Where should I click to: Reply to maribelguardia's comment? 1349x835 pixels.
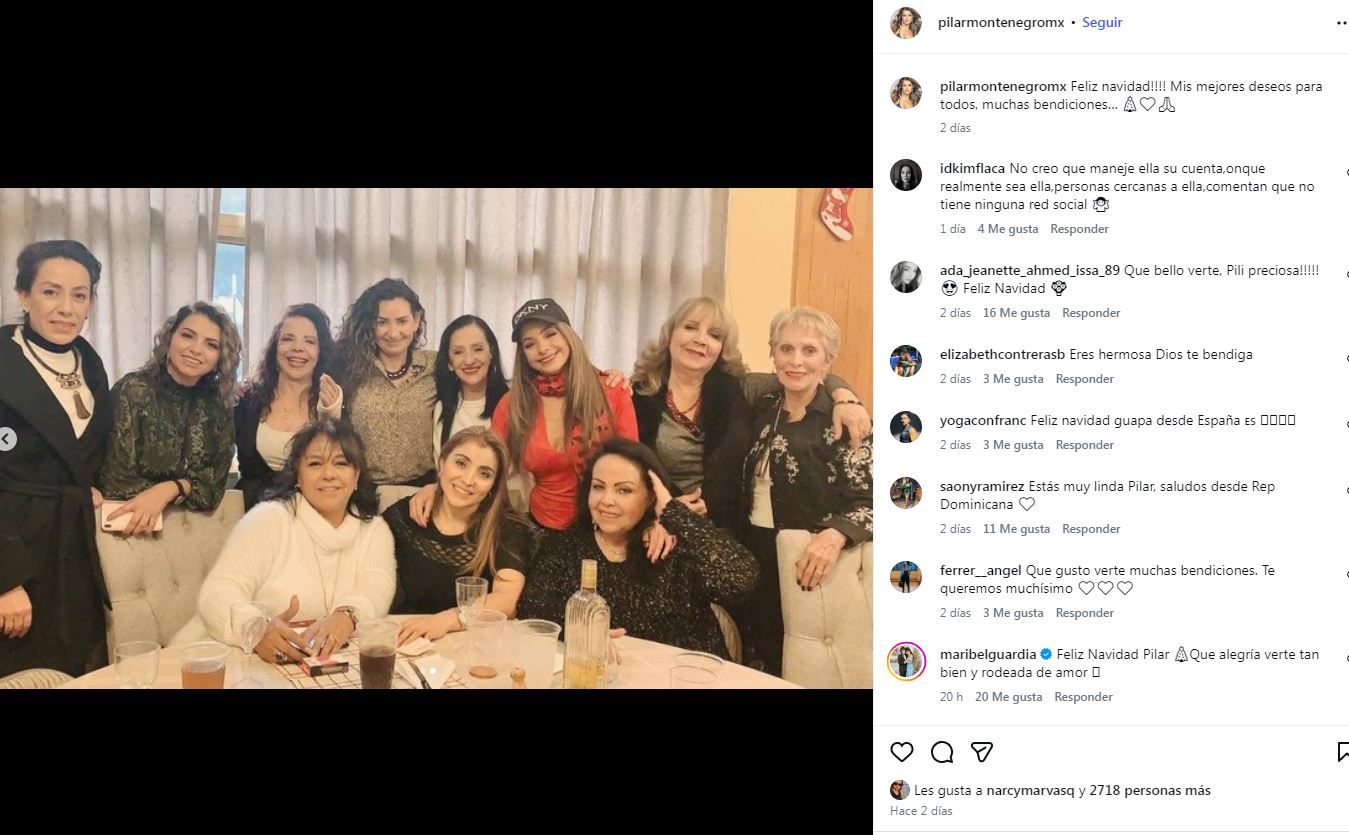[1083, 697]
